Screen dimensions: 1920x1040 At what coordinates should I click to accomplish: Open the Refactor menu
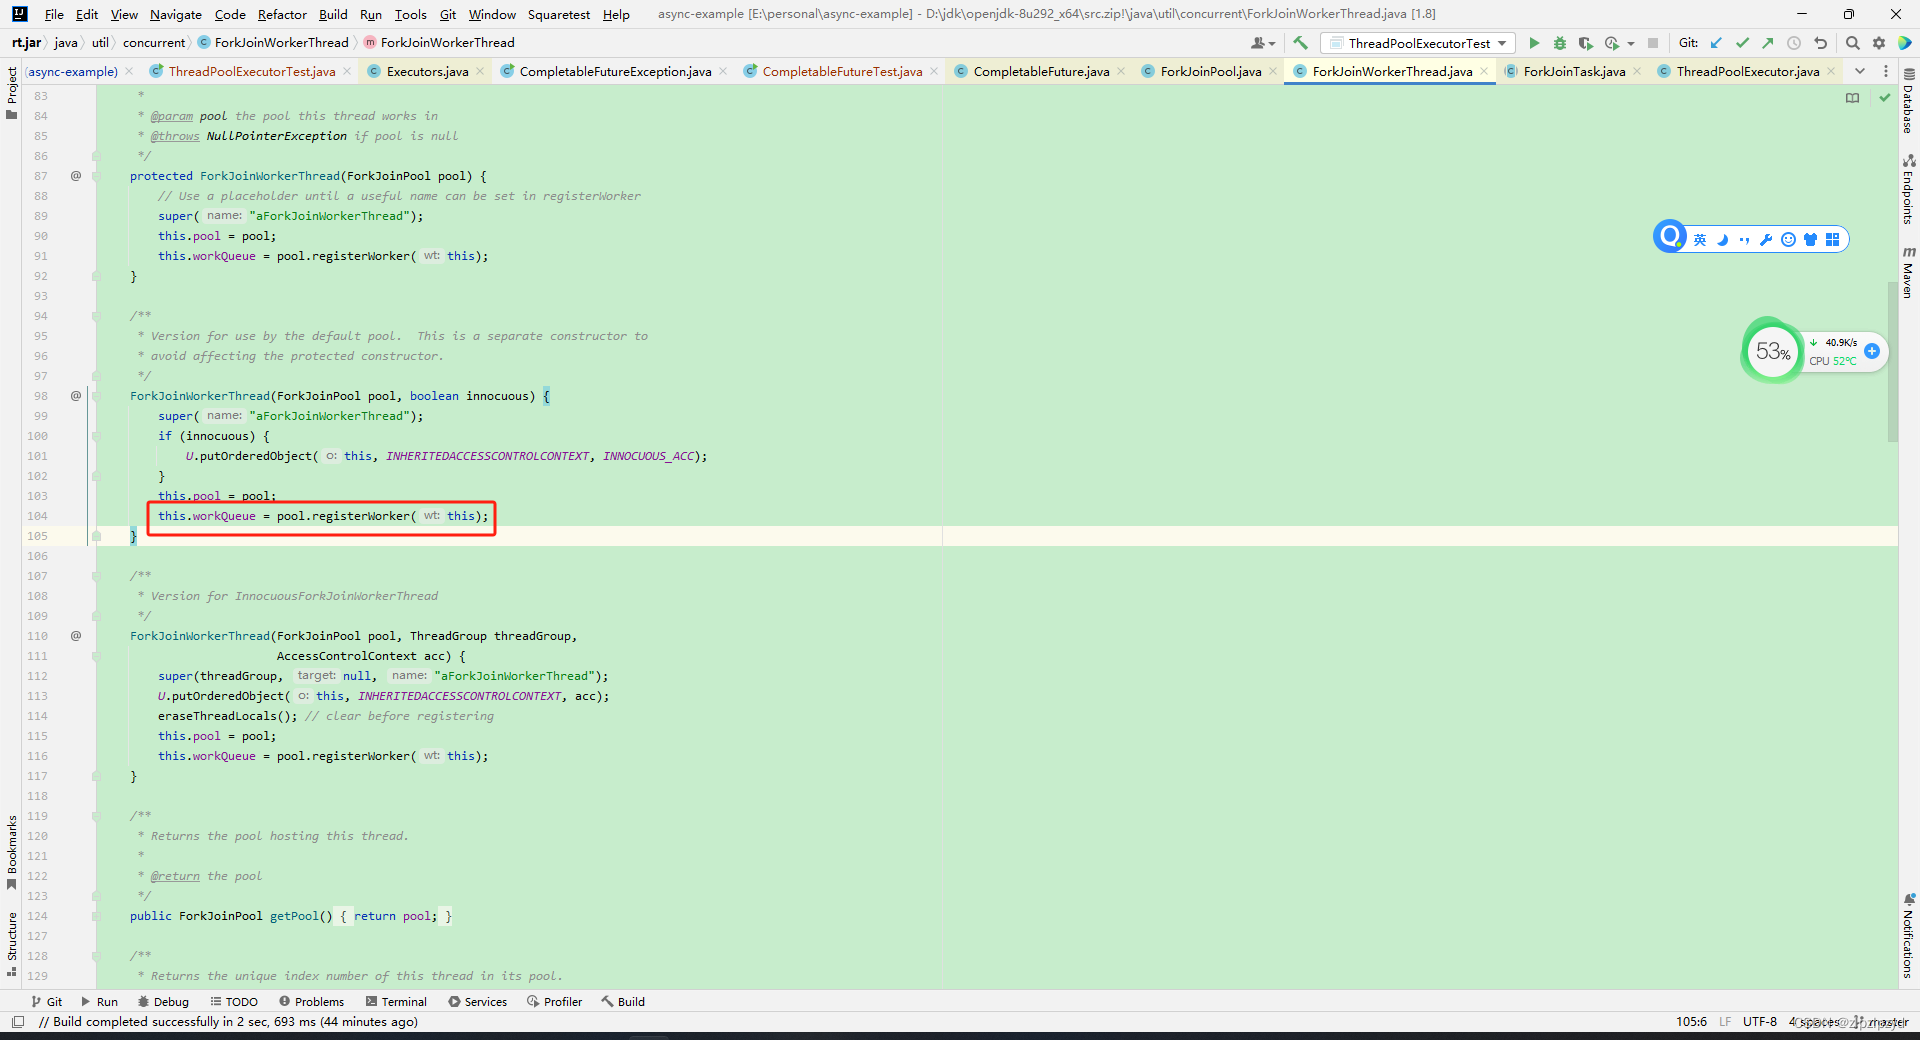click(x=282, y=14)
